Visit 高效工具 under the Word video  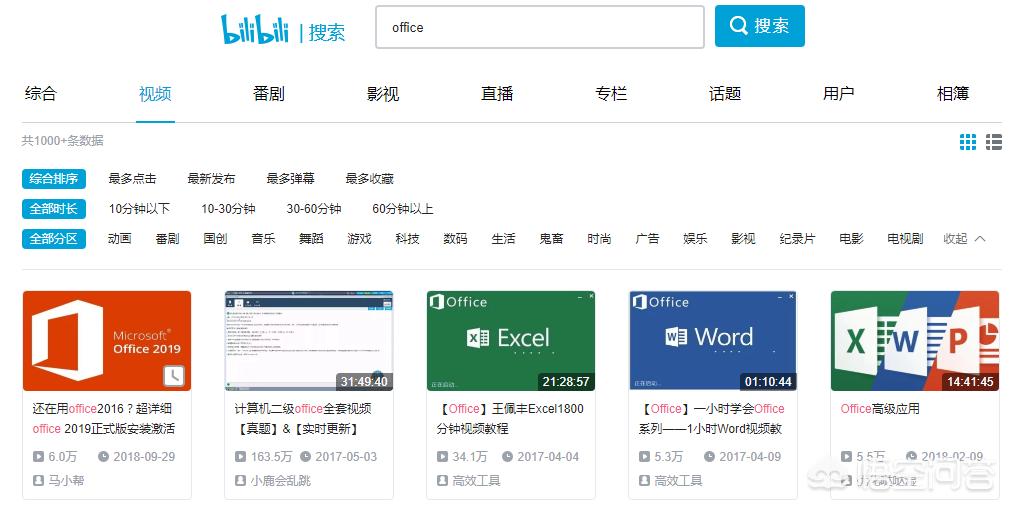(678, 480)
